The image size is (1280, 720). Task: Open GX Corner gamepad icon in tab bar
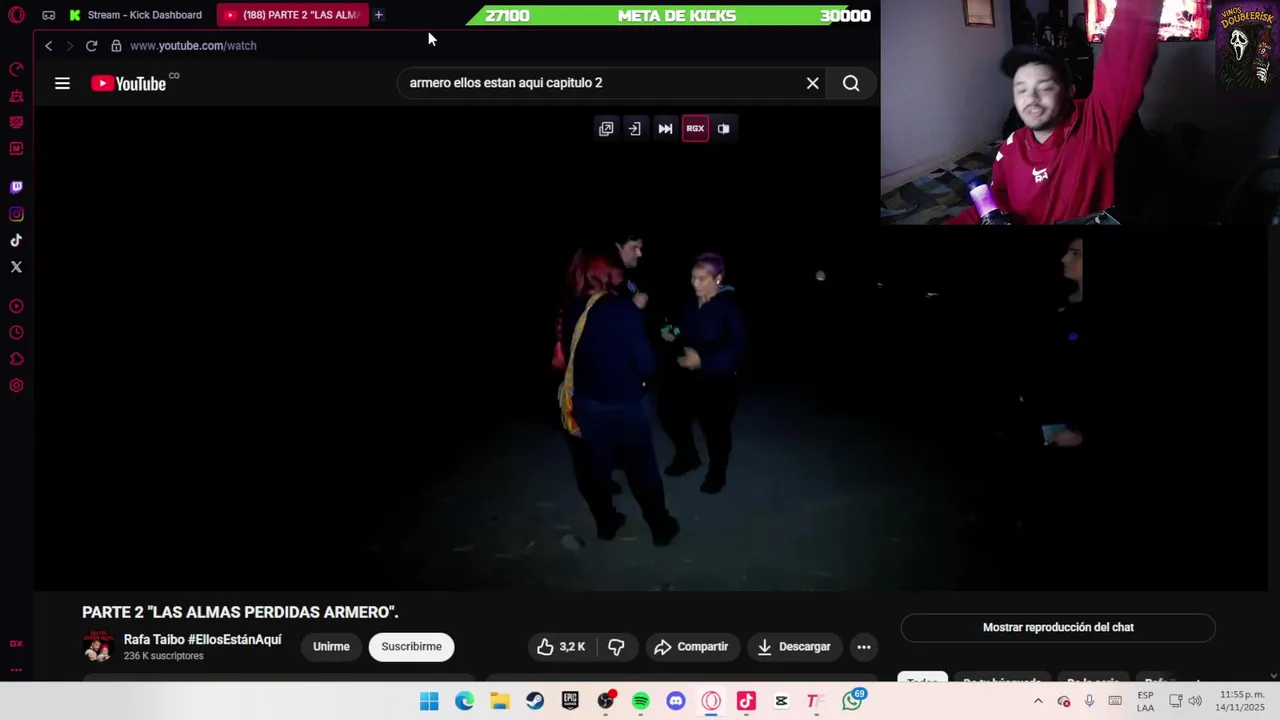click(x=48, y=15)
